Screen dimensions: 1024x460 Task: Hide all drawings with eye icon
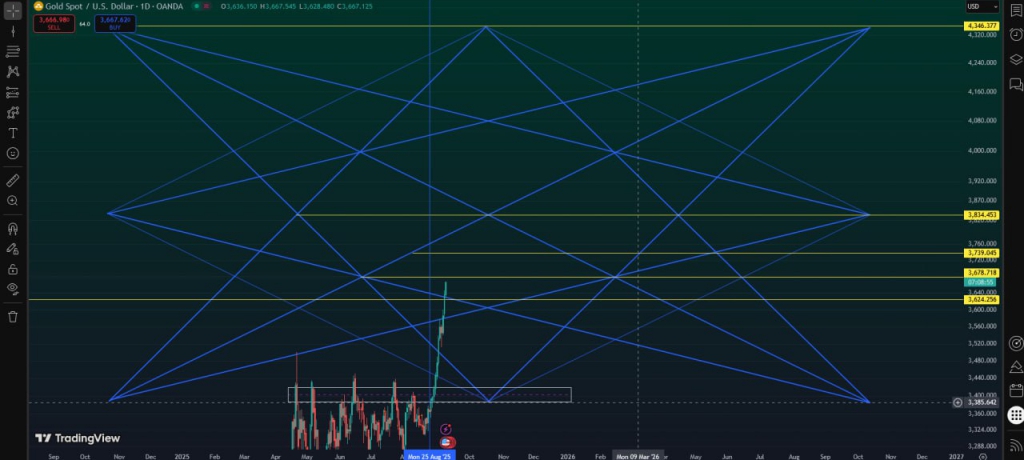[x=13, y=289]
